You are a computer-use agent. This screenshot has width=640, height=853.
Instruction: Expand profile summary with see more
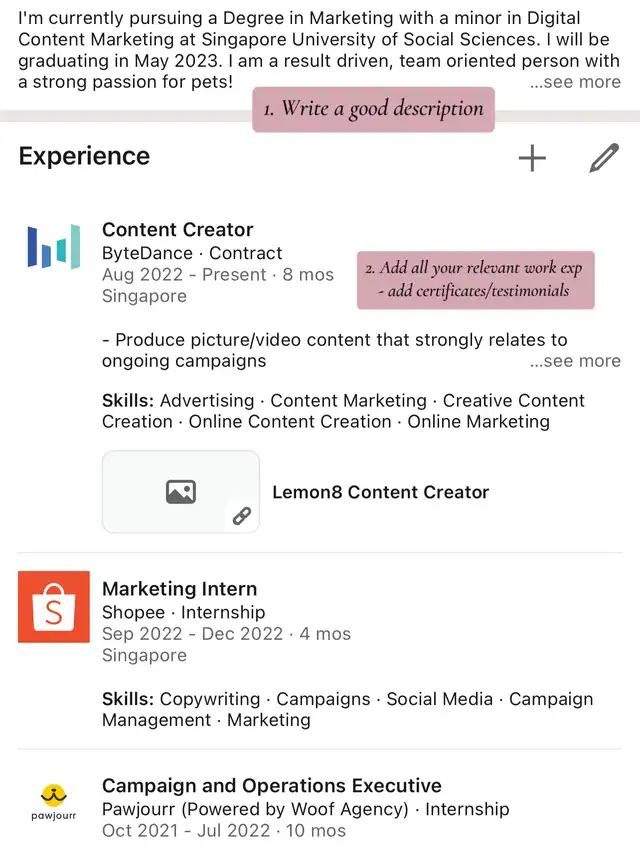coord(575,82)
